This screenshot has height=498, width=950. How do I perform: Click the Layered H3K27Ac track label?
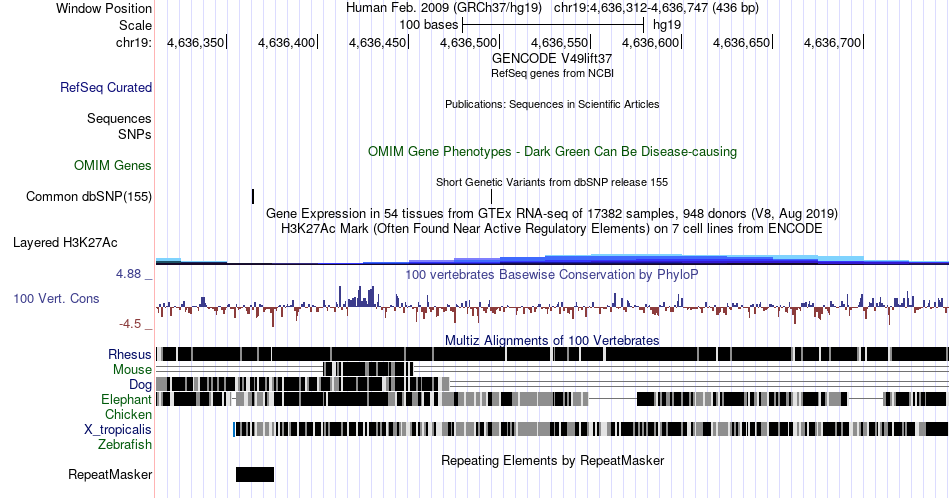point(65,242)
